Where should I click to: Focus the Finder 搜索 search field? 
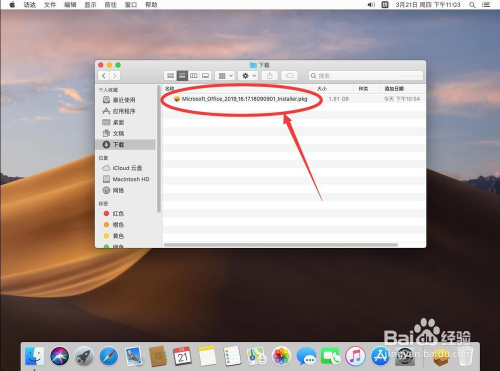[x=366, y=76]
